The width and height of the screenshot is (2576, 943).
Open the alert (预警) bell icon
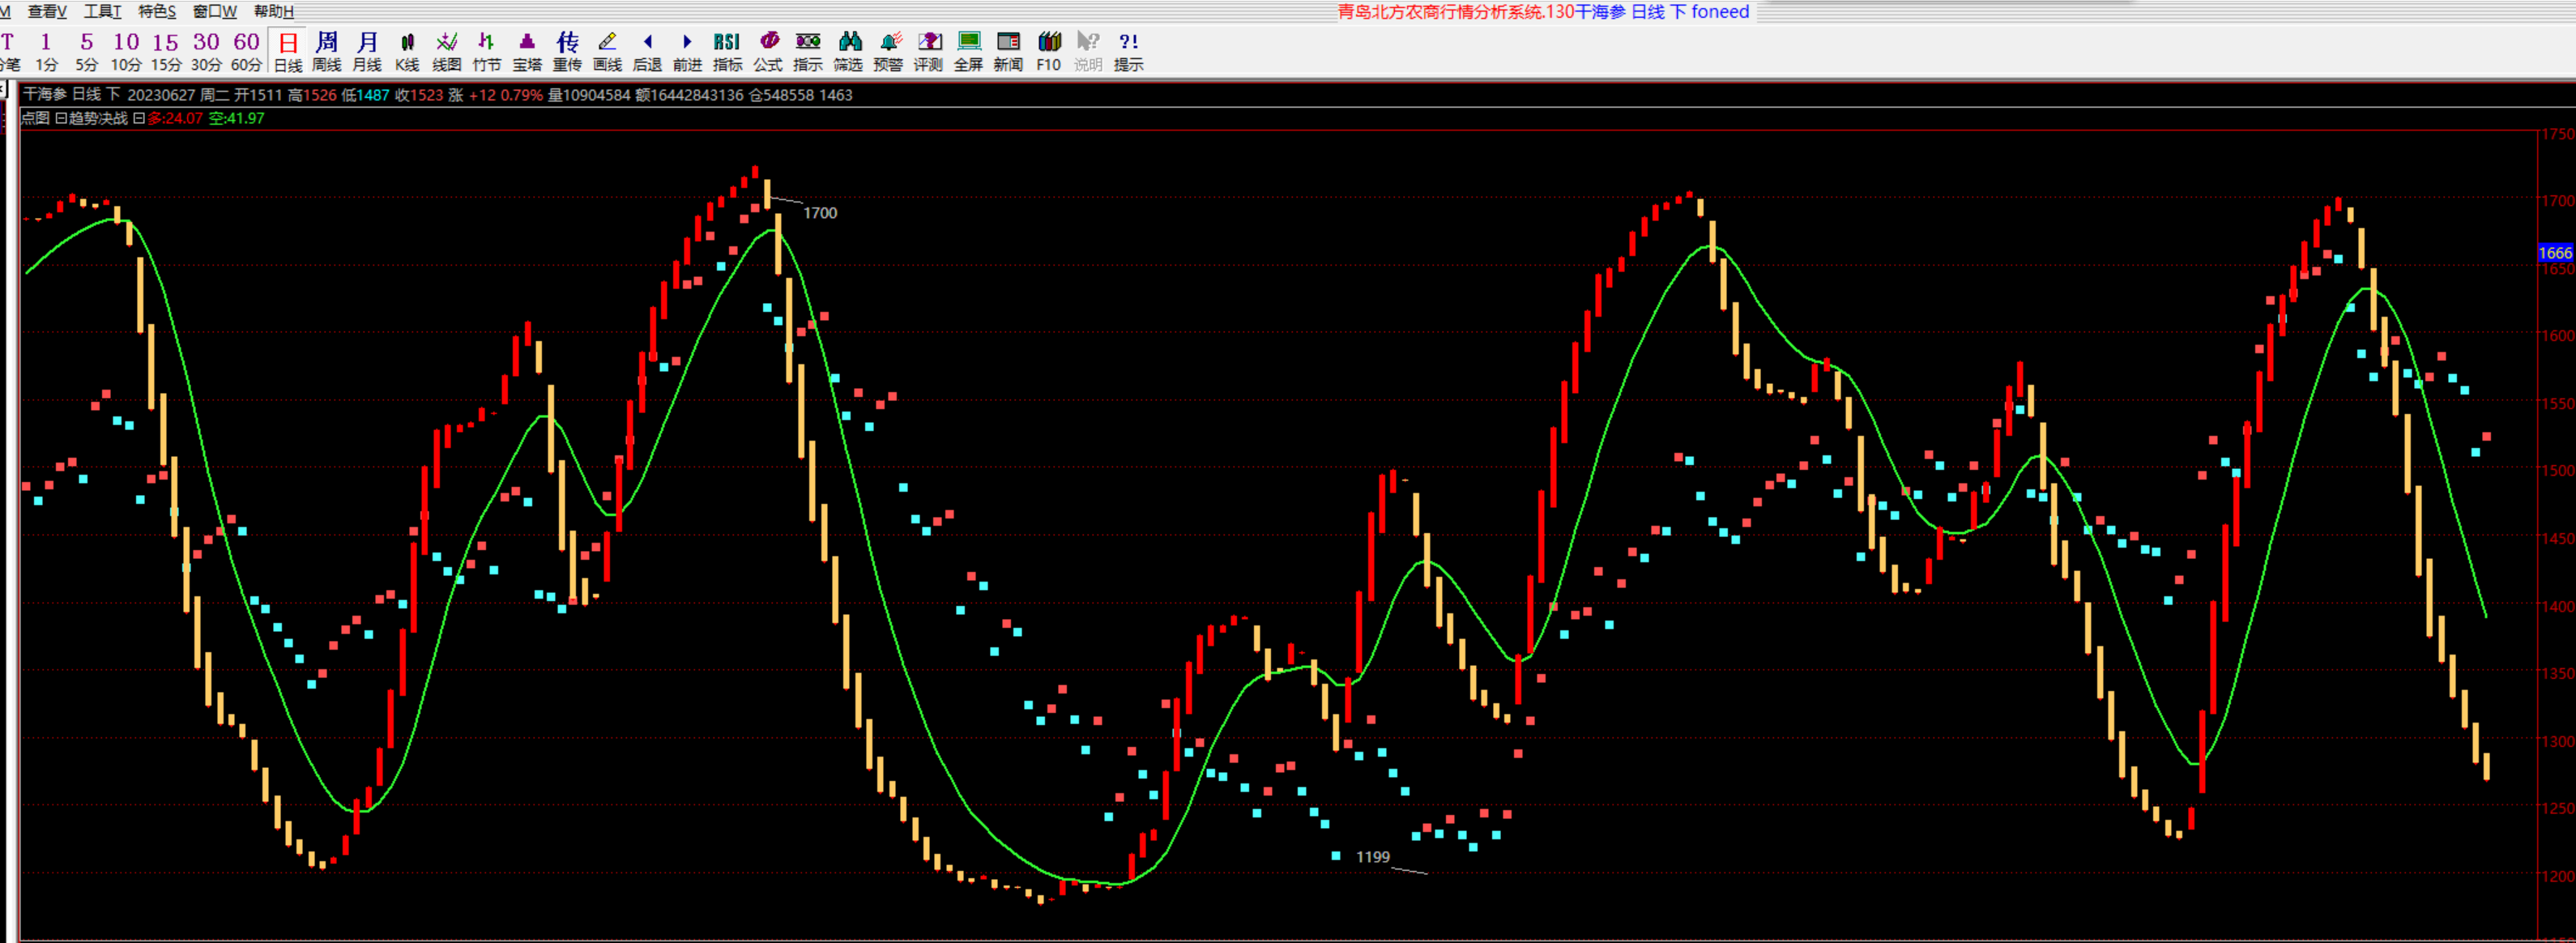click(888, 51)
